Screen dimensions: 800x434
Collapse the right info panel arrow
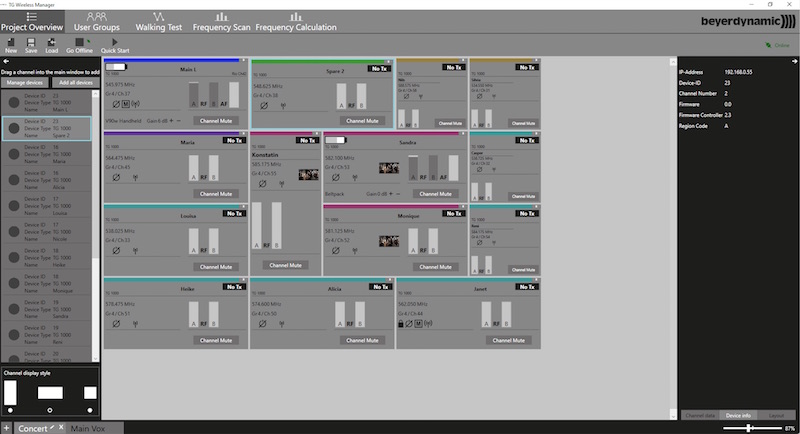pos(794,62)
